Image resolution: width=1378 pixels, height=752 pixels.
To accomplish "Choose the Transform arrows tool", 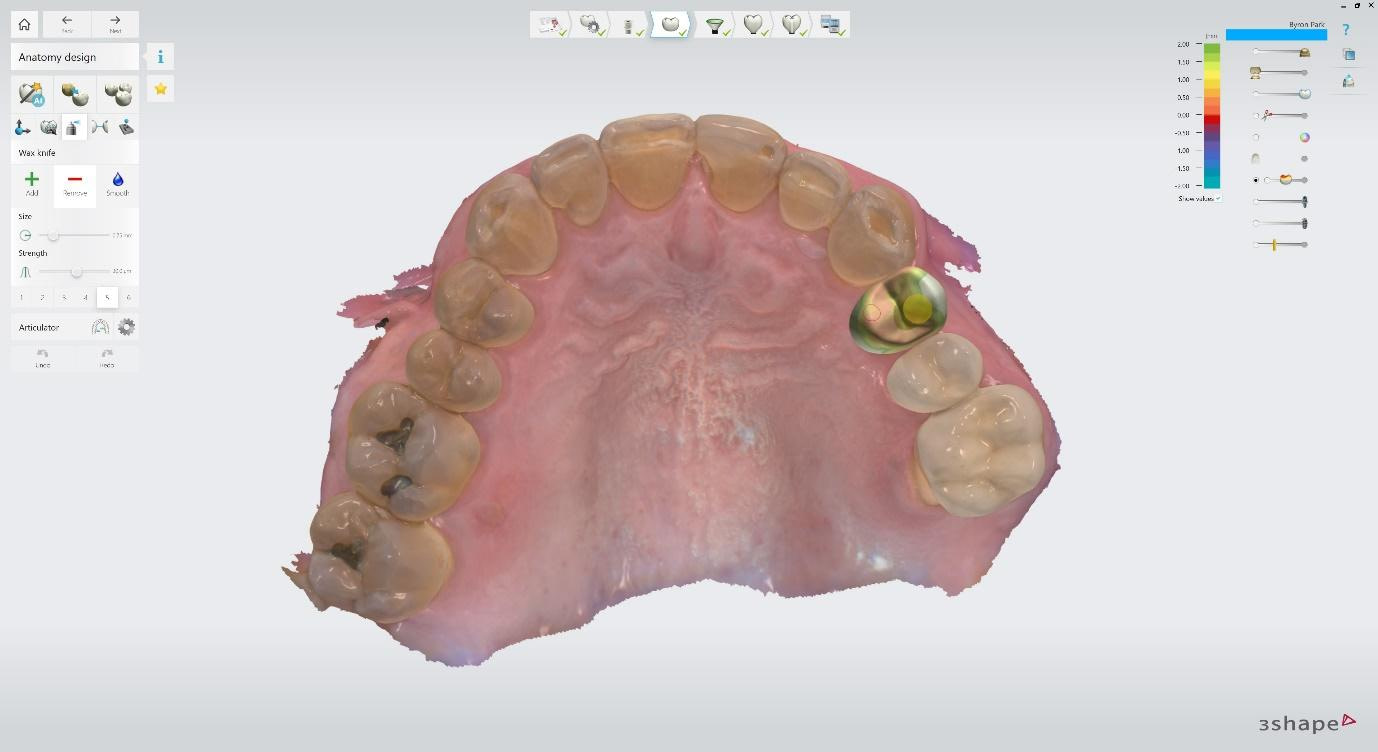I will click(x=22, y=127).
